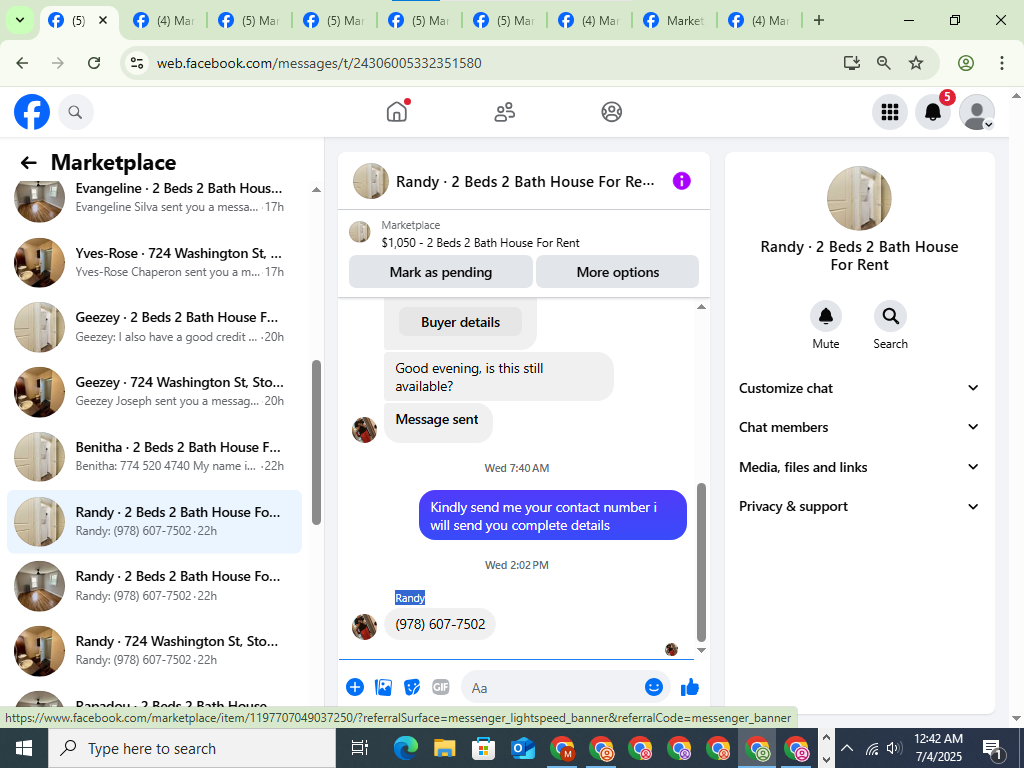The image size is (1024, 768).
Task: Open Randy 724 Washington St conversation
Action: pyautogui.click(x=155, y=650)
